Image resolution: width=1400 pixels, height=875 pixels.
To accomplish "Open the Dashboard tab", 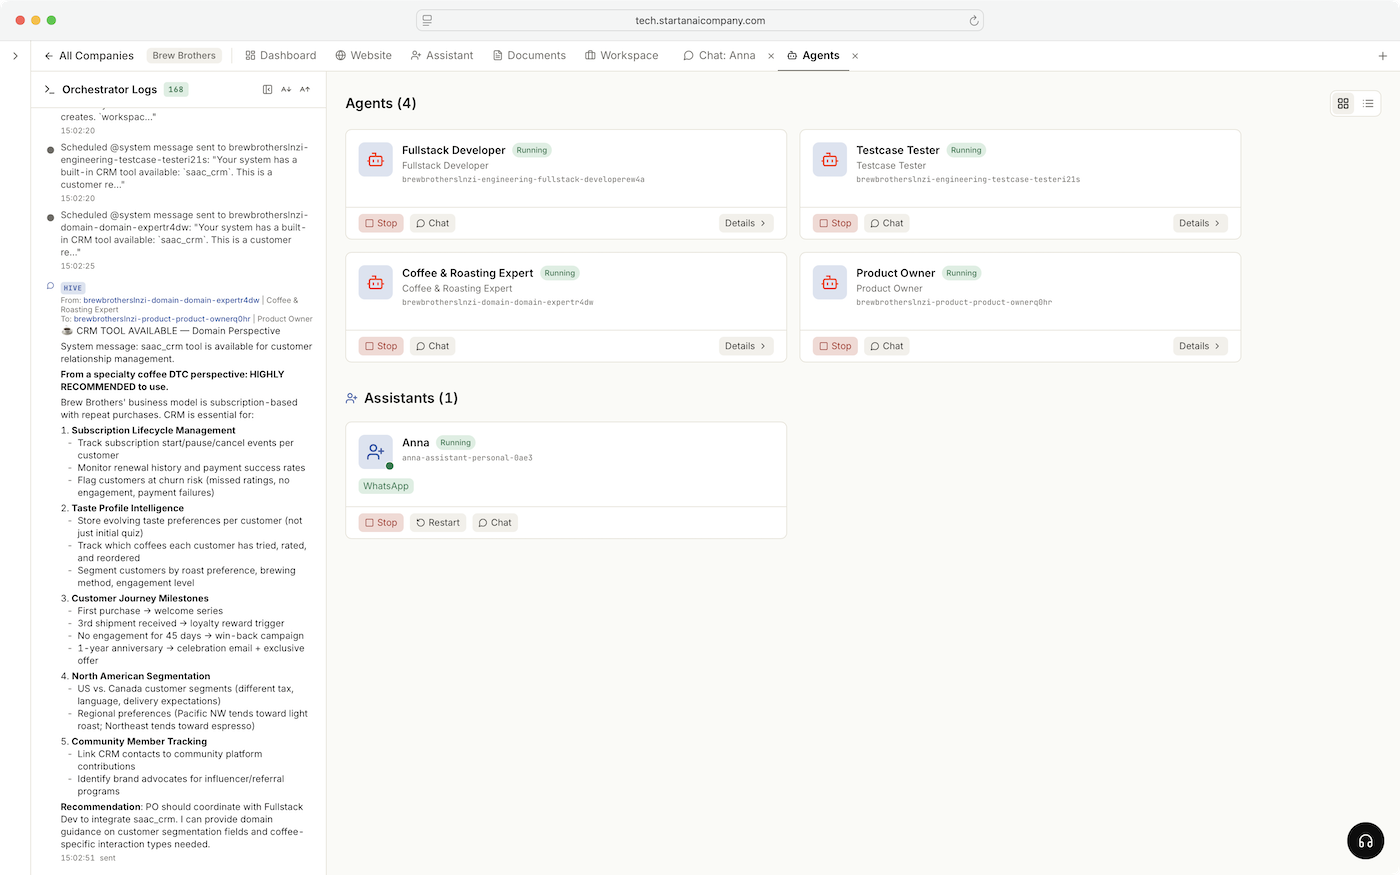I will (x=281, y=56).
